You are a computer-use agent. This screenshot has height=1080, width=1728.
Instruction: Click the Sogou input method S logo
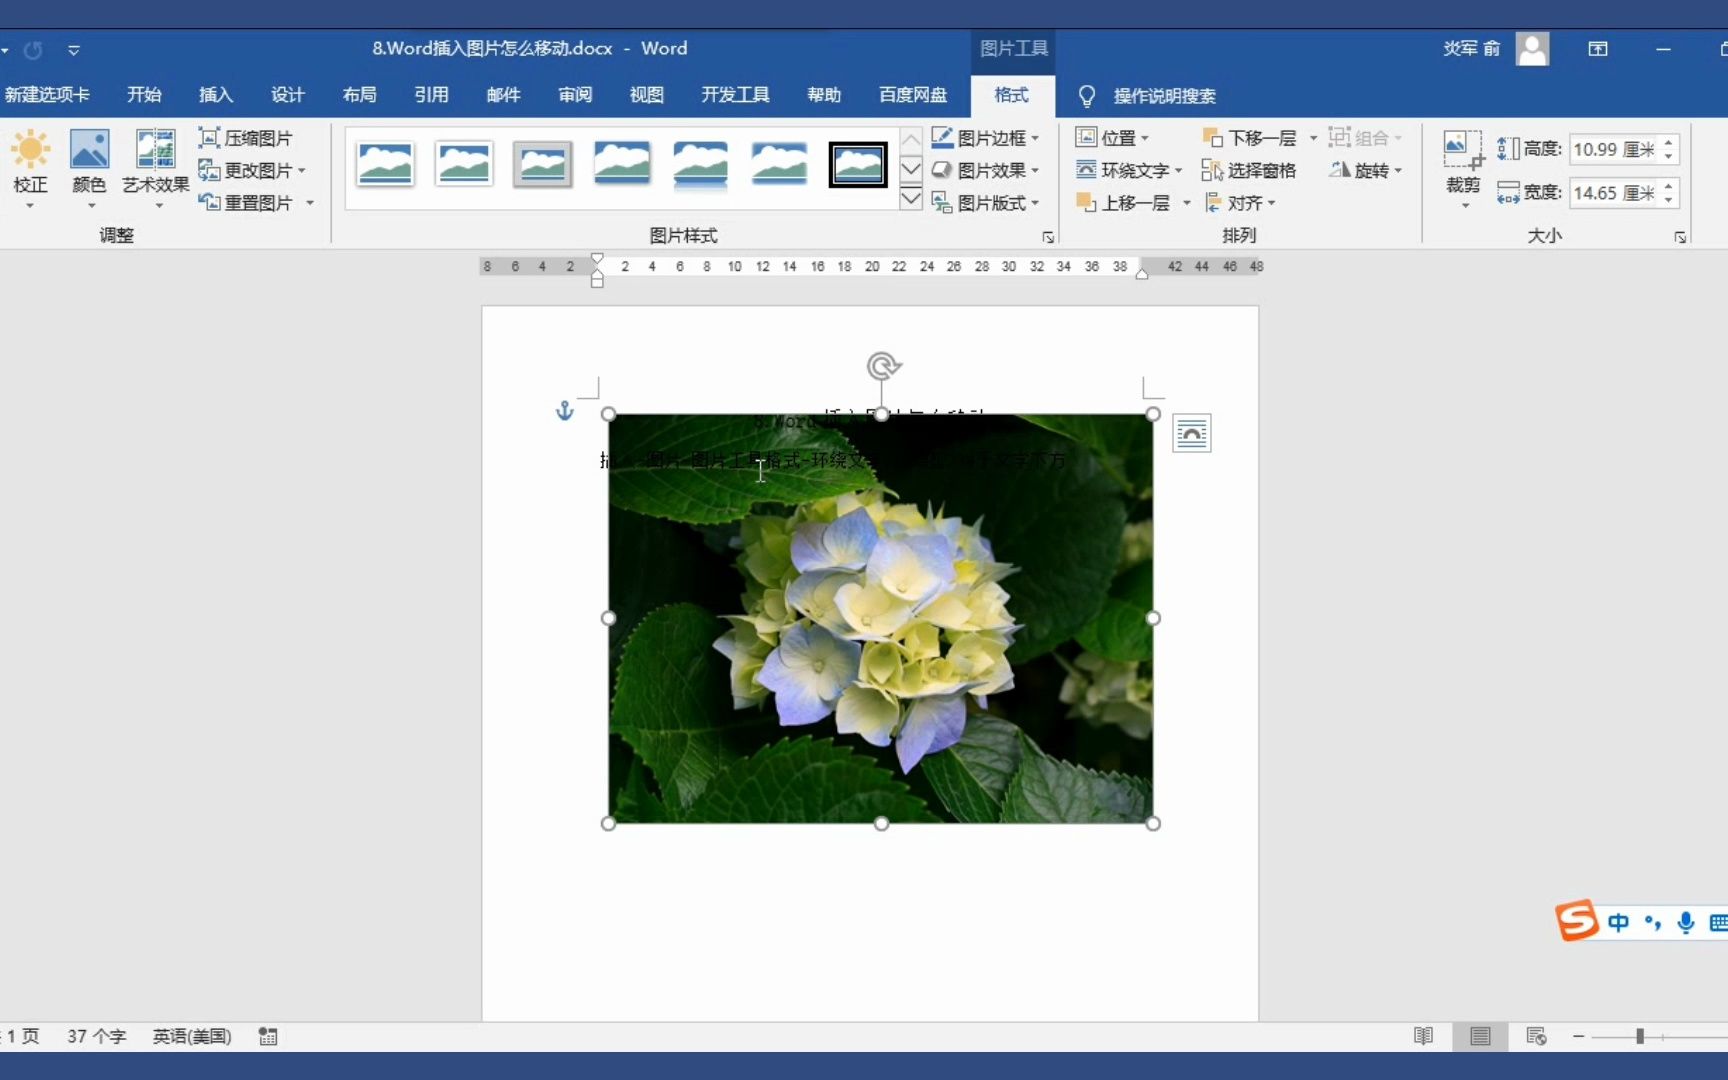[1576, 921]
